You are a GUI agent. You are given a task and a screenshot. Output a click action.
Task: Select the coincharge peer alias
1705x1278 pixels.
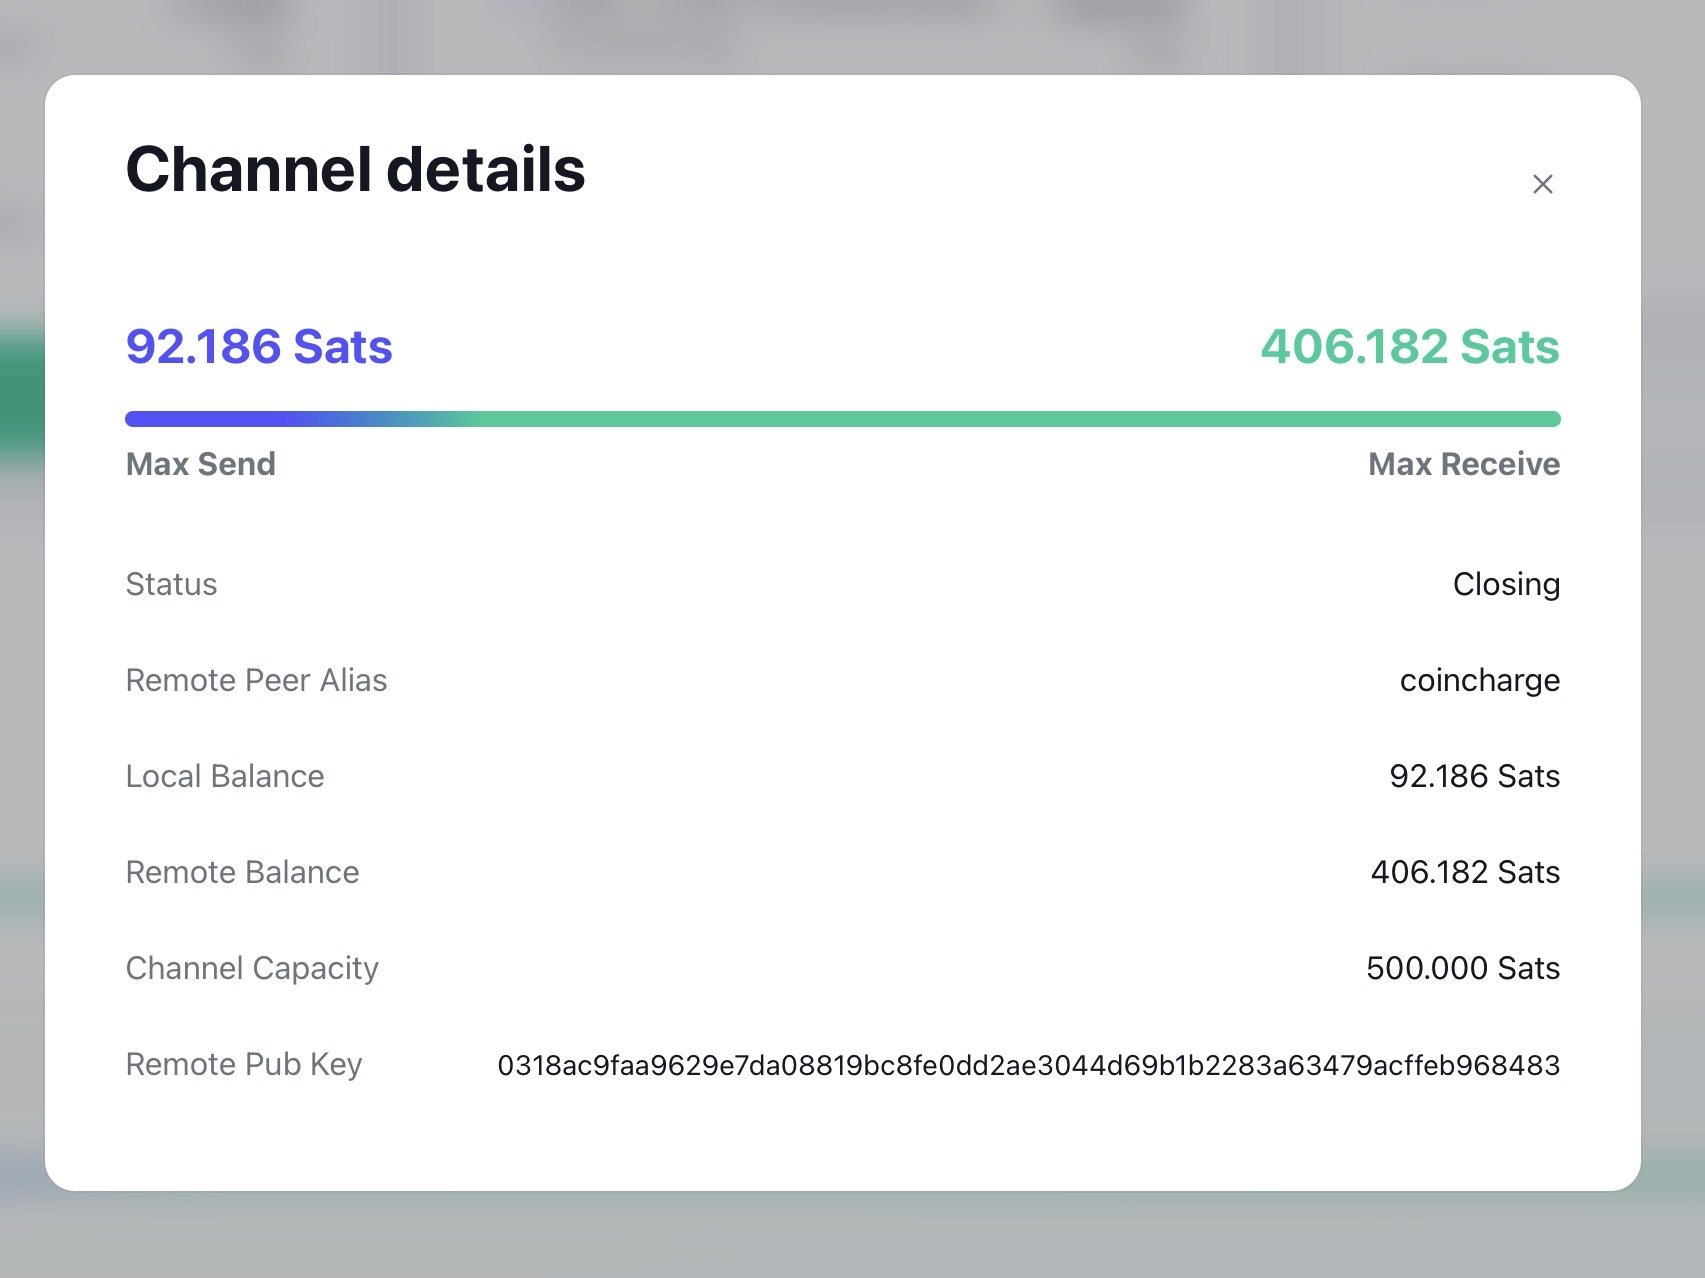1479,680
